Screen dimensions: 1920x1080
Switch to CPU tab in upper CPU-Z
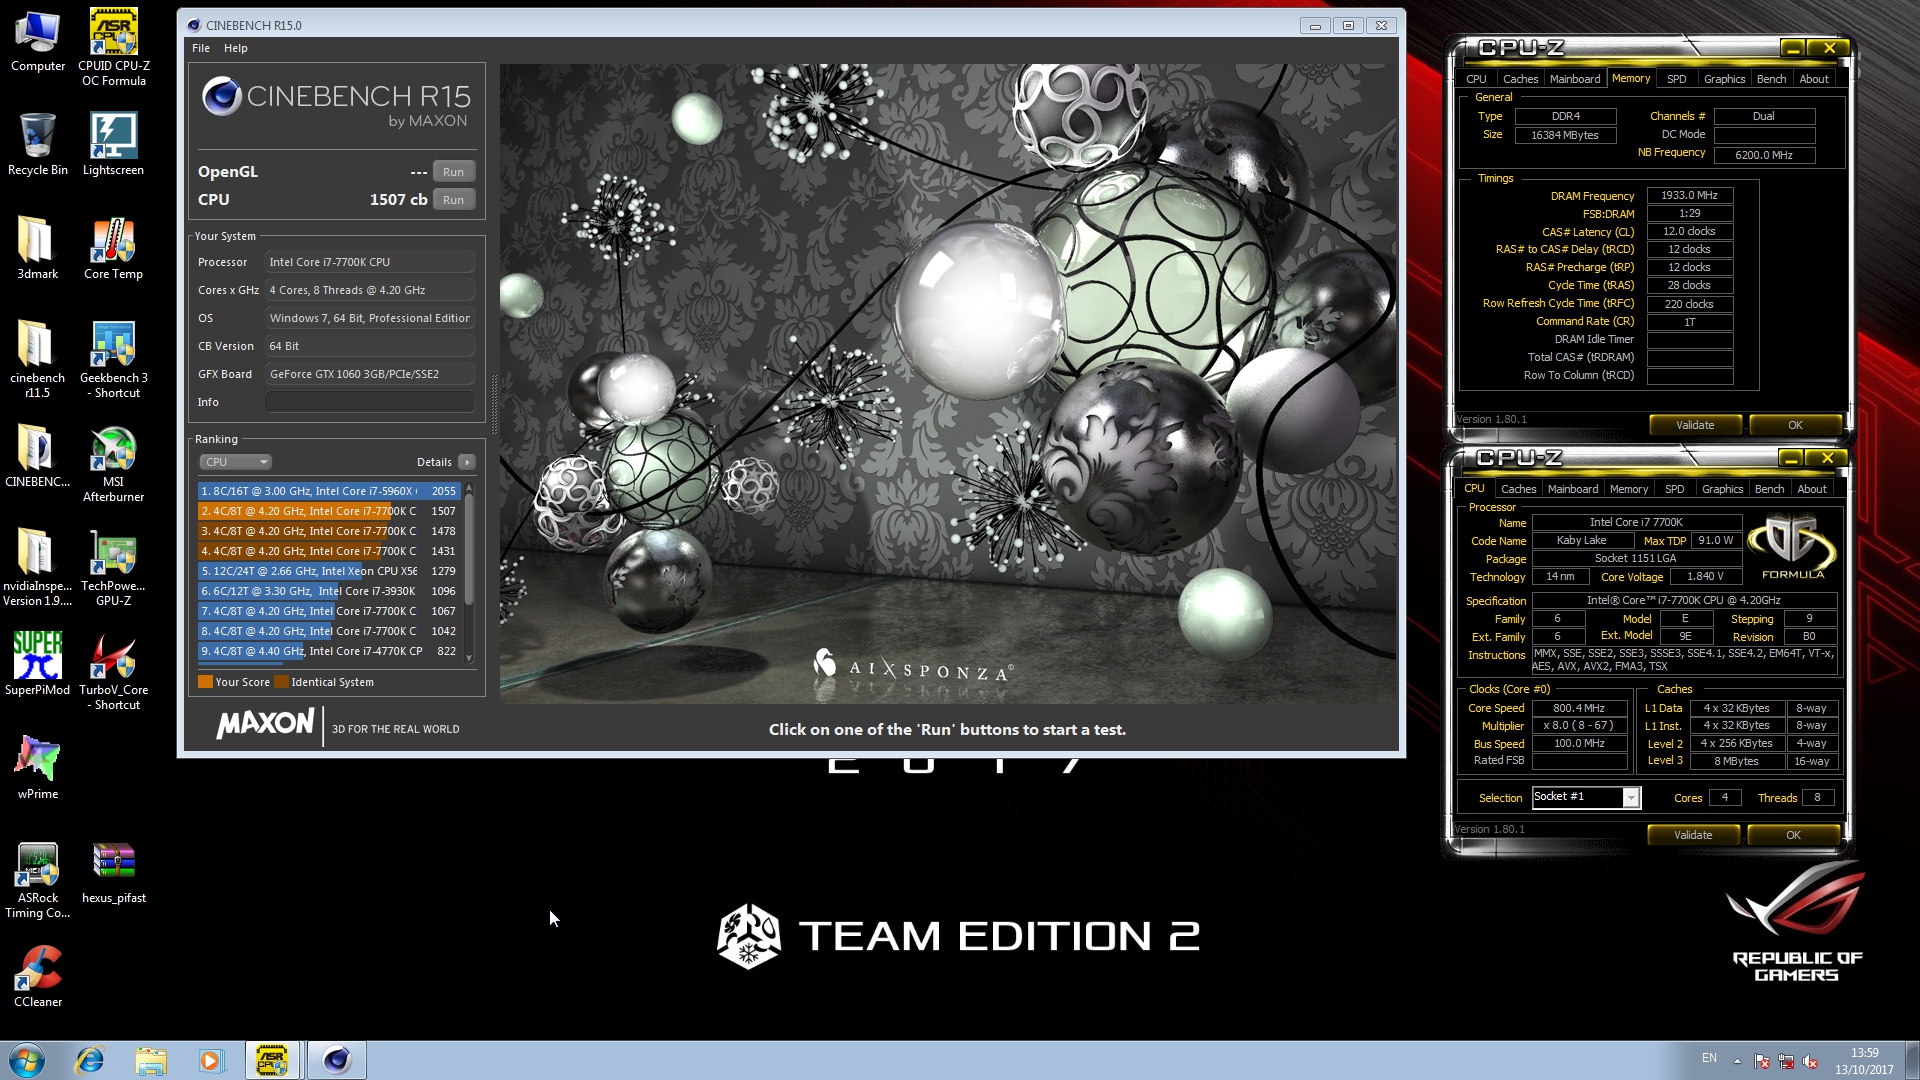(1476, 79)
